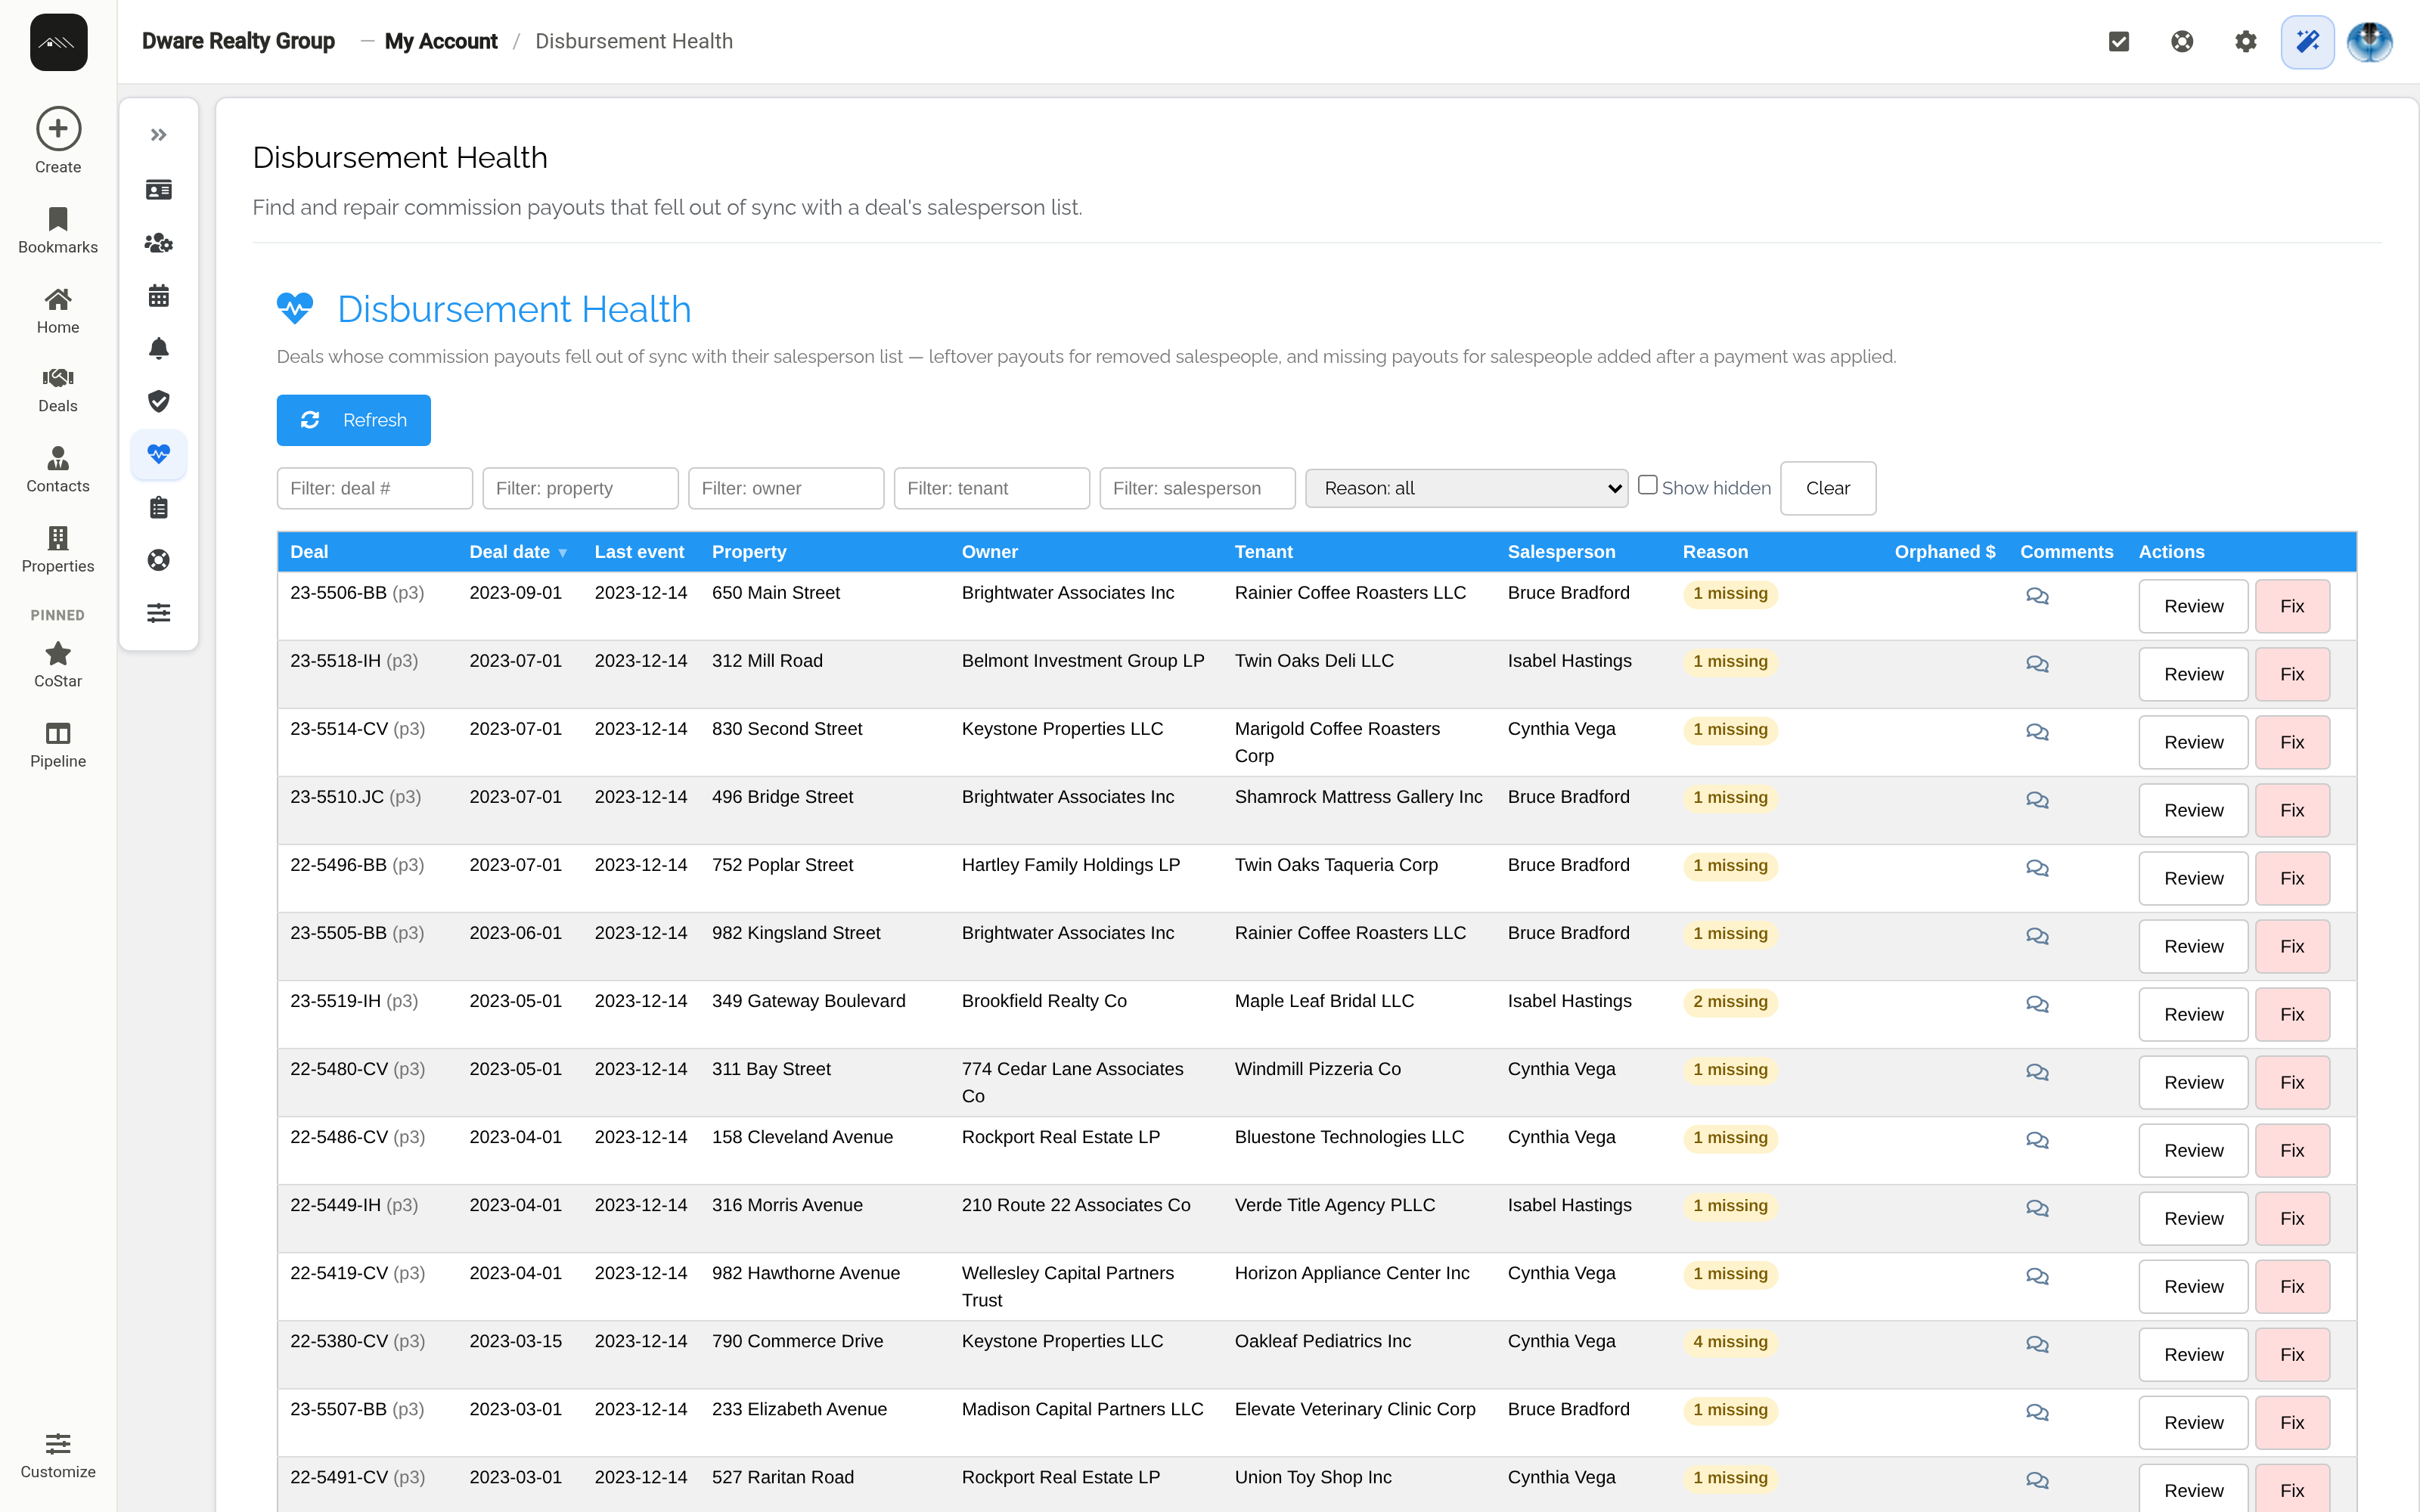This screenshot has width=2420, height=1512.
Task: Expand the secondary panel double-chevron
Action: click(158, 135)
